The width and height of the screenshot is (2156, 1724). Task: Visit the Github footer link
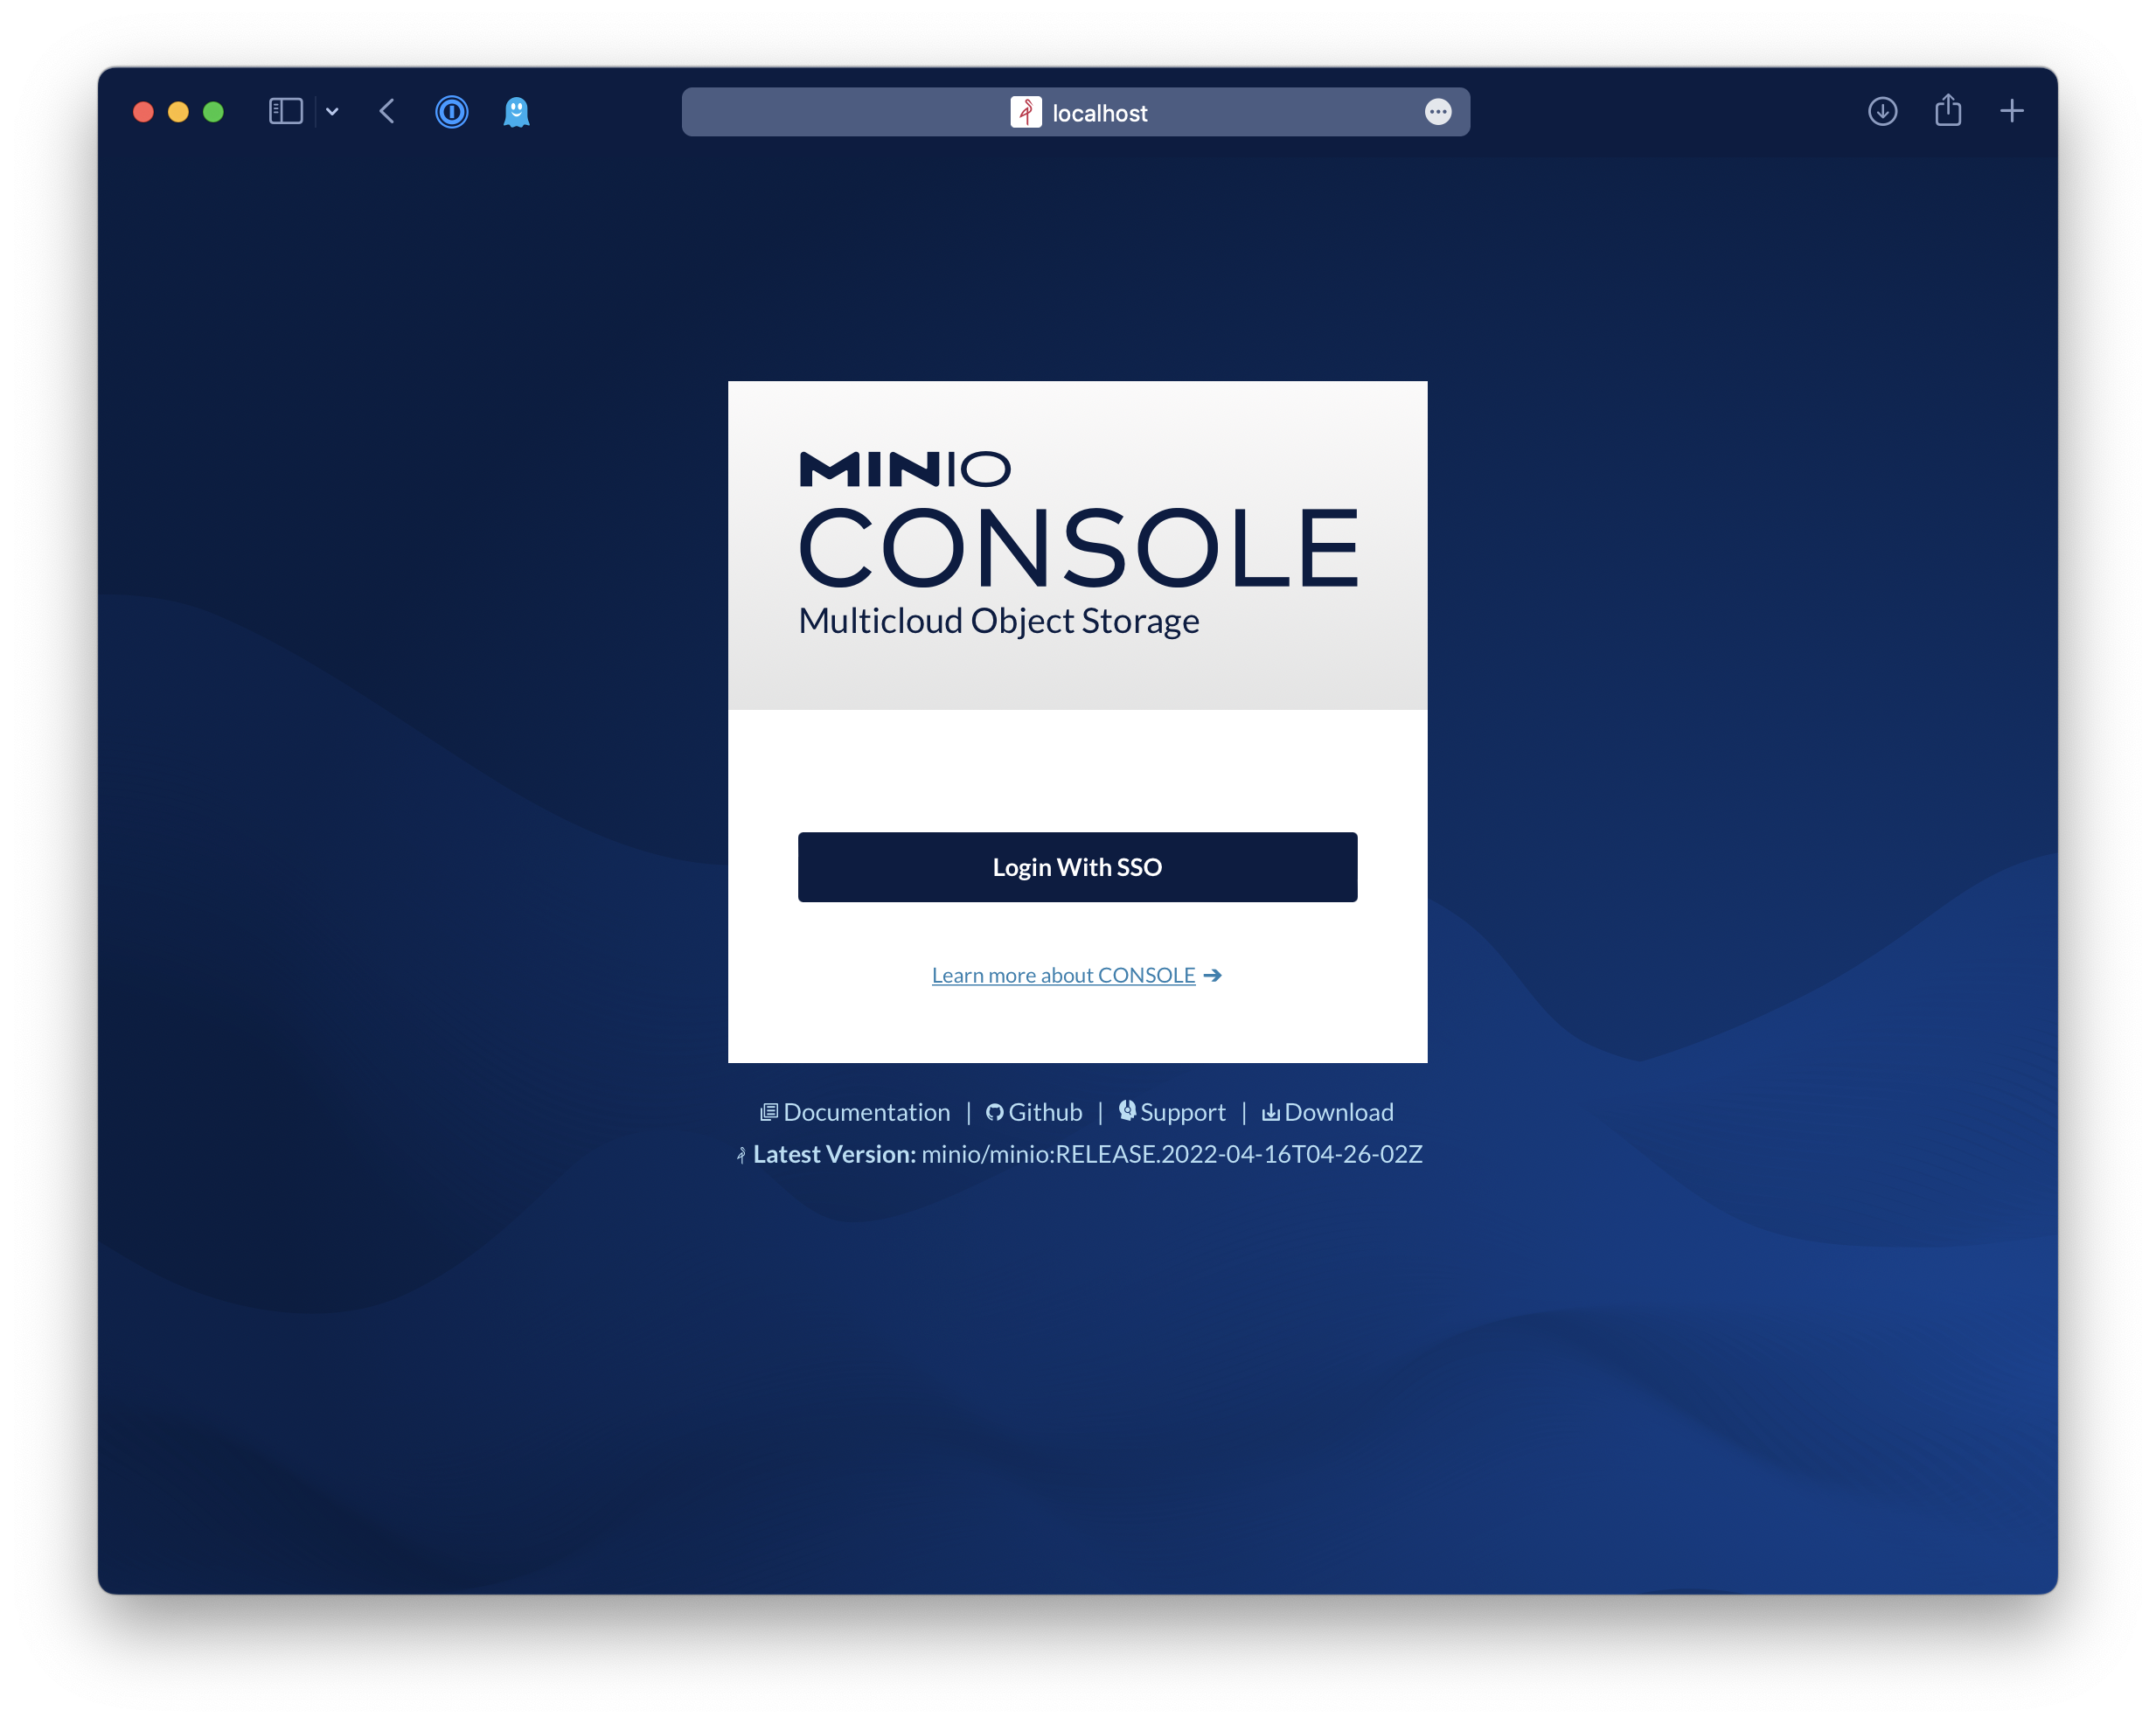pyautogui.click(x=1044, y=1112)
